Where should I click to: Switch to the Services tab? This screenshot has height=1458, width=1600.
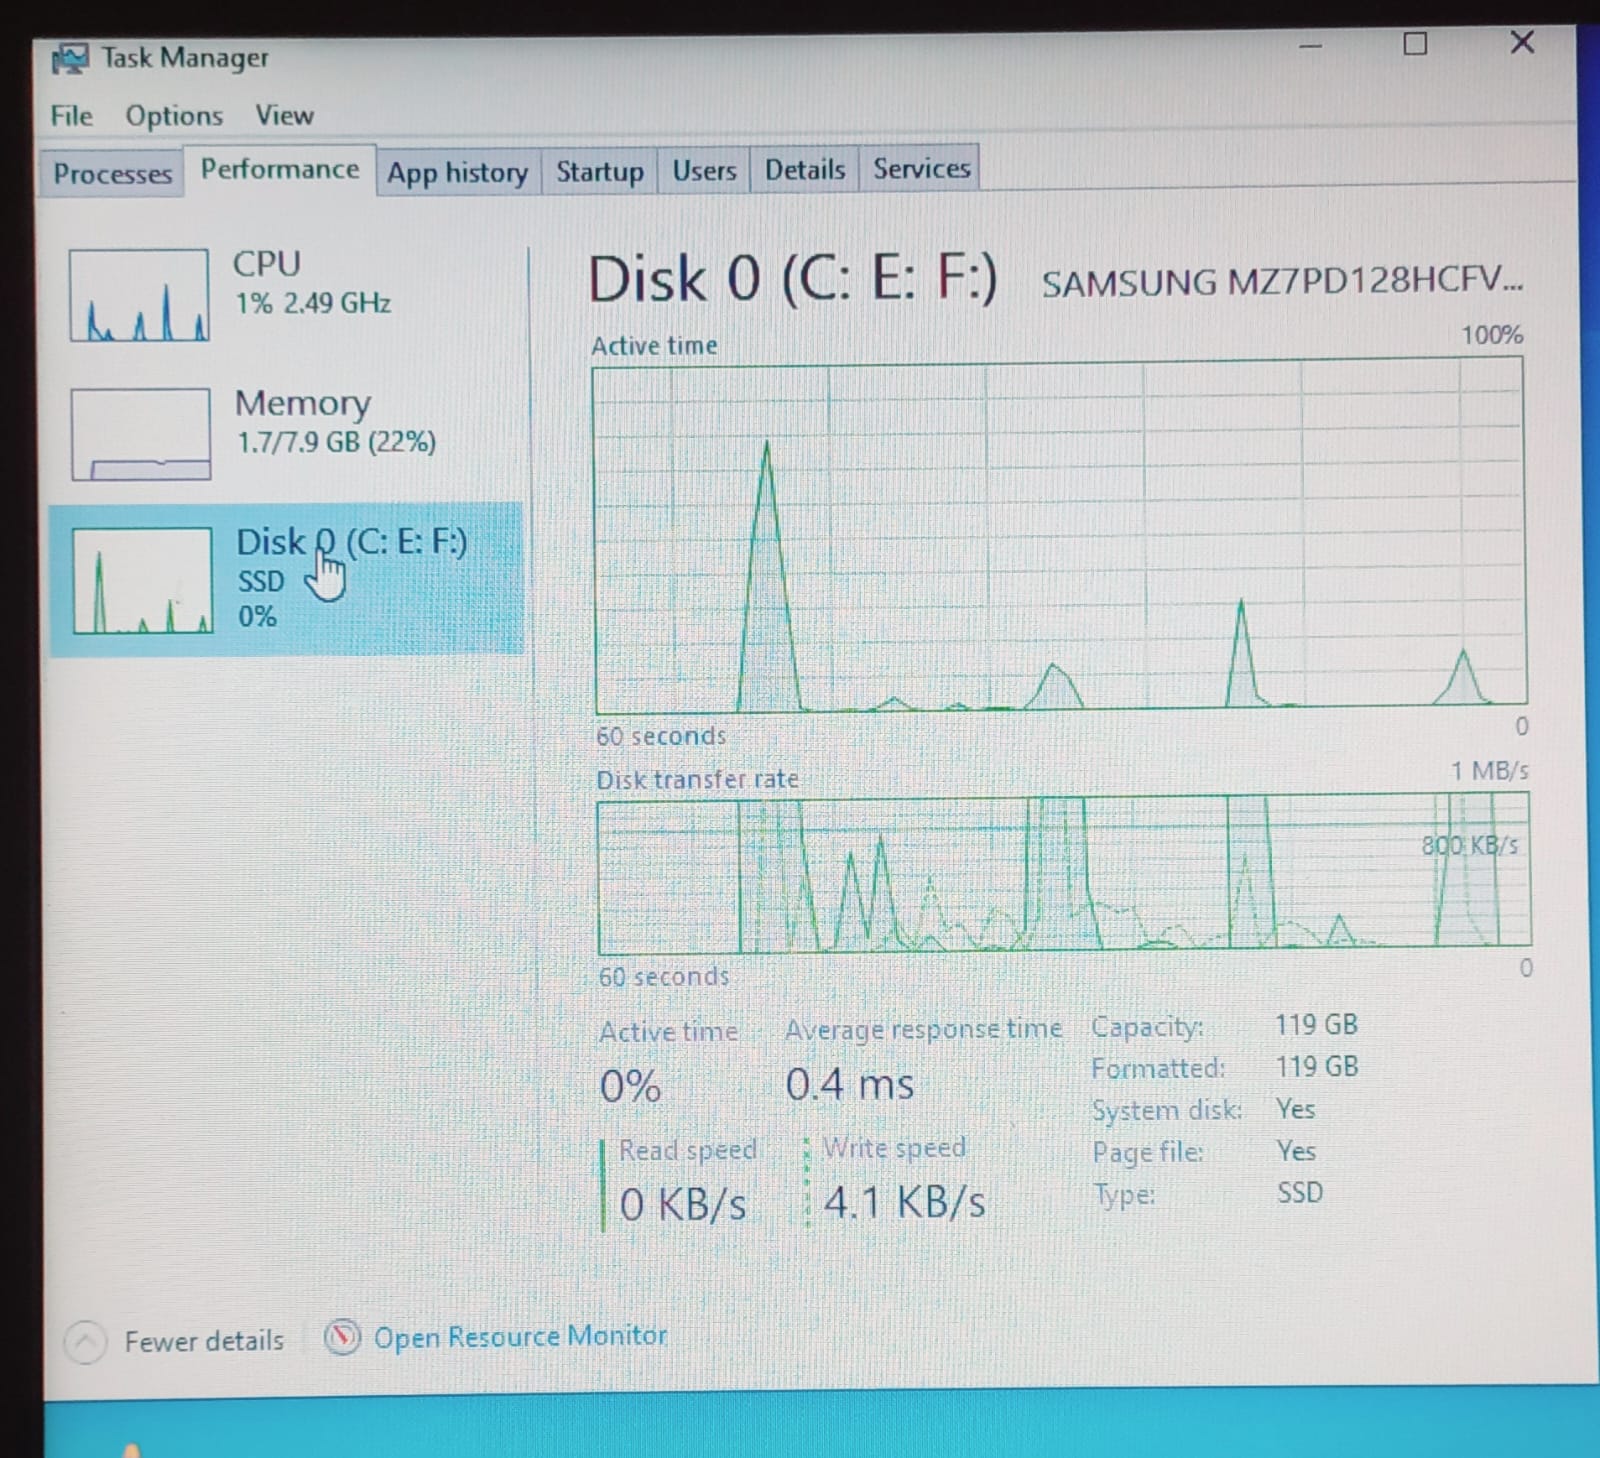click(x=921, y=168)
